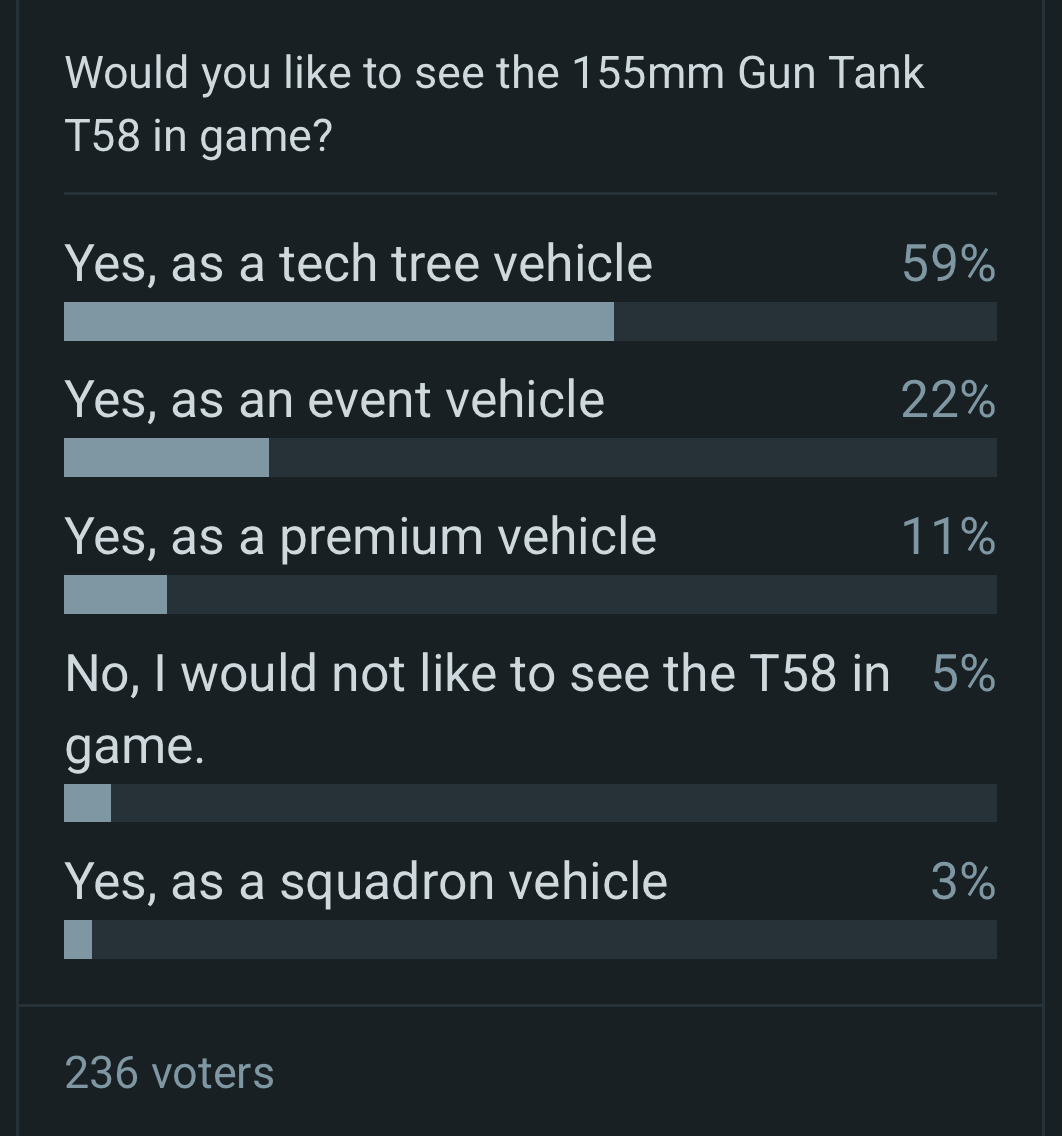
Task: Click the empty portion of squadron bar
Action: click(545, 940)
